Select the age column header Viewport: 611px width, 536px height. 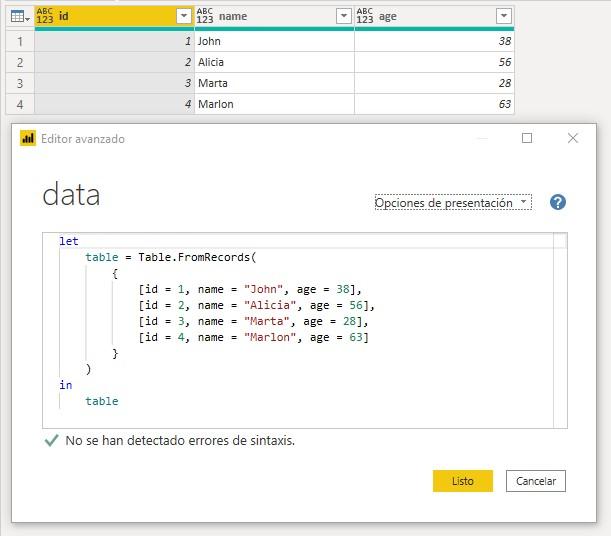coord(434,16)
